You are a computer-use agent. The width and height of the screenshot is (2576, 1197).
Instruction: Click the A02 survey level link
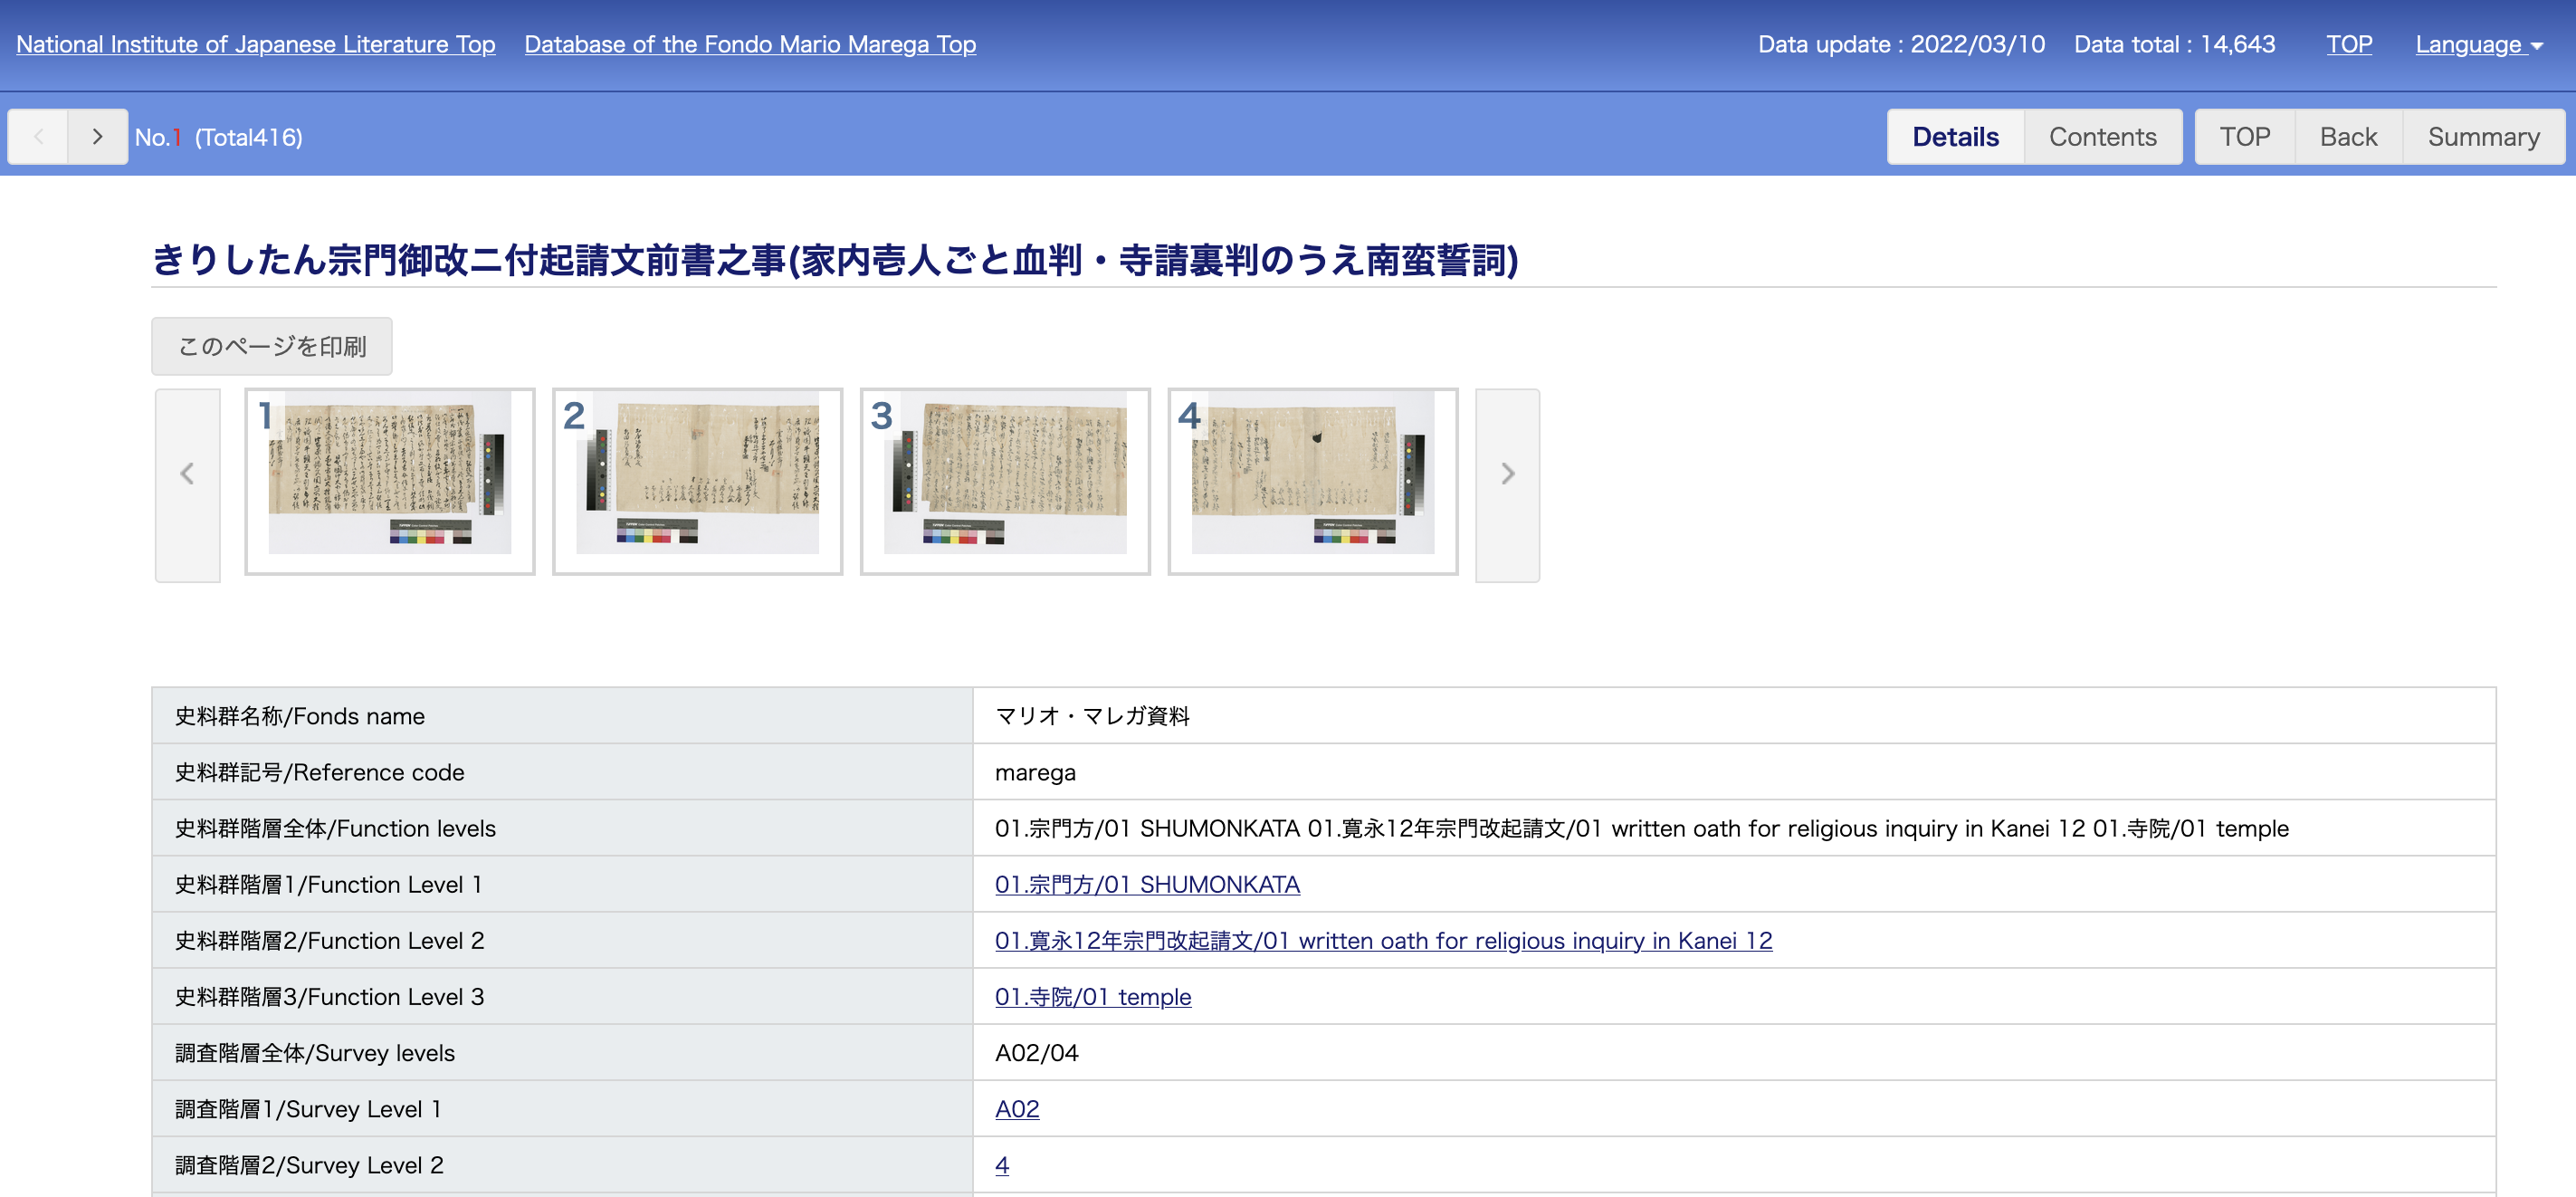(x=1017, y=1108)
